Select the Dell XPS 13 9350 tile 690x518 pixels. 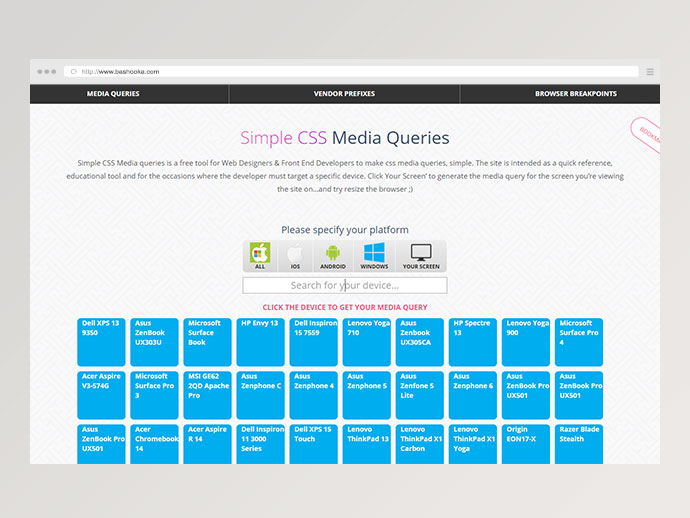coord(101,342)
